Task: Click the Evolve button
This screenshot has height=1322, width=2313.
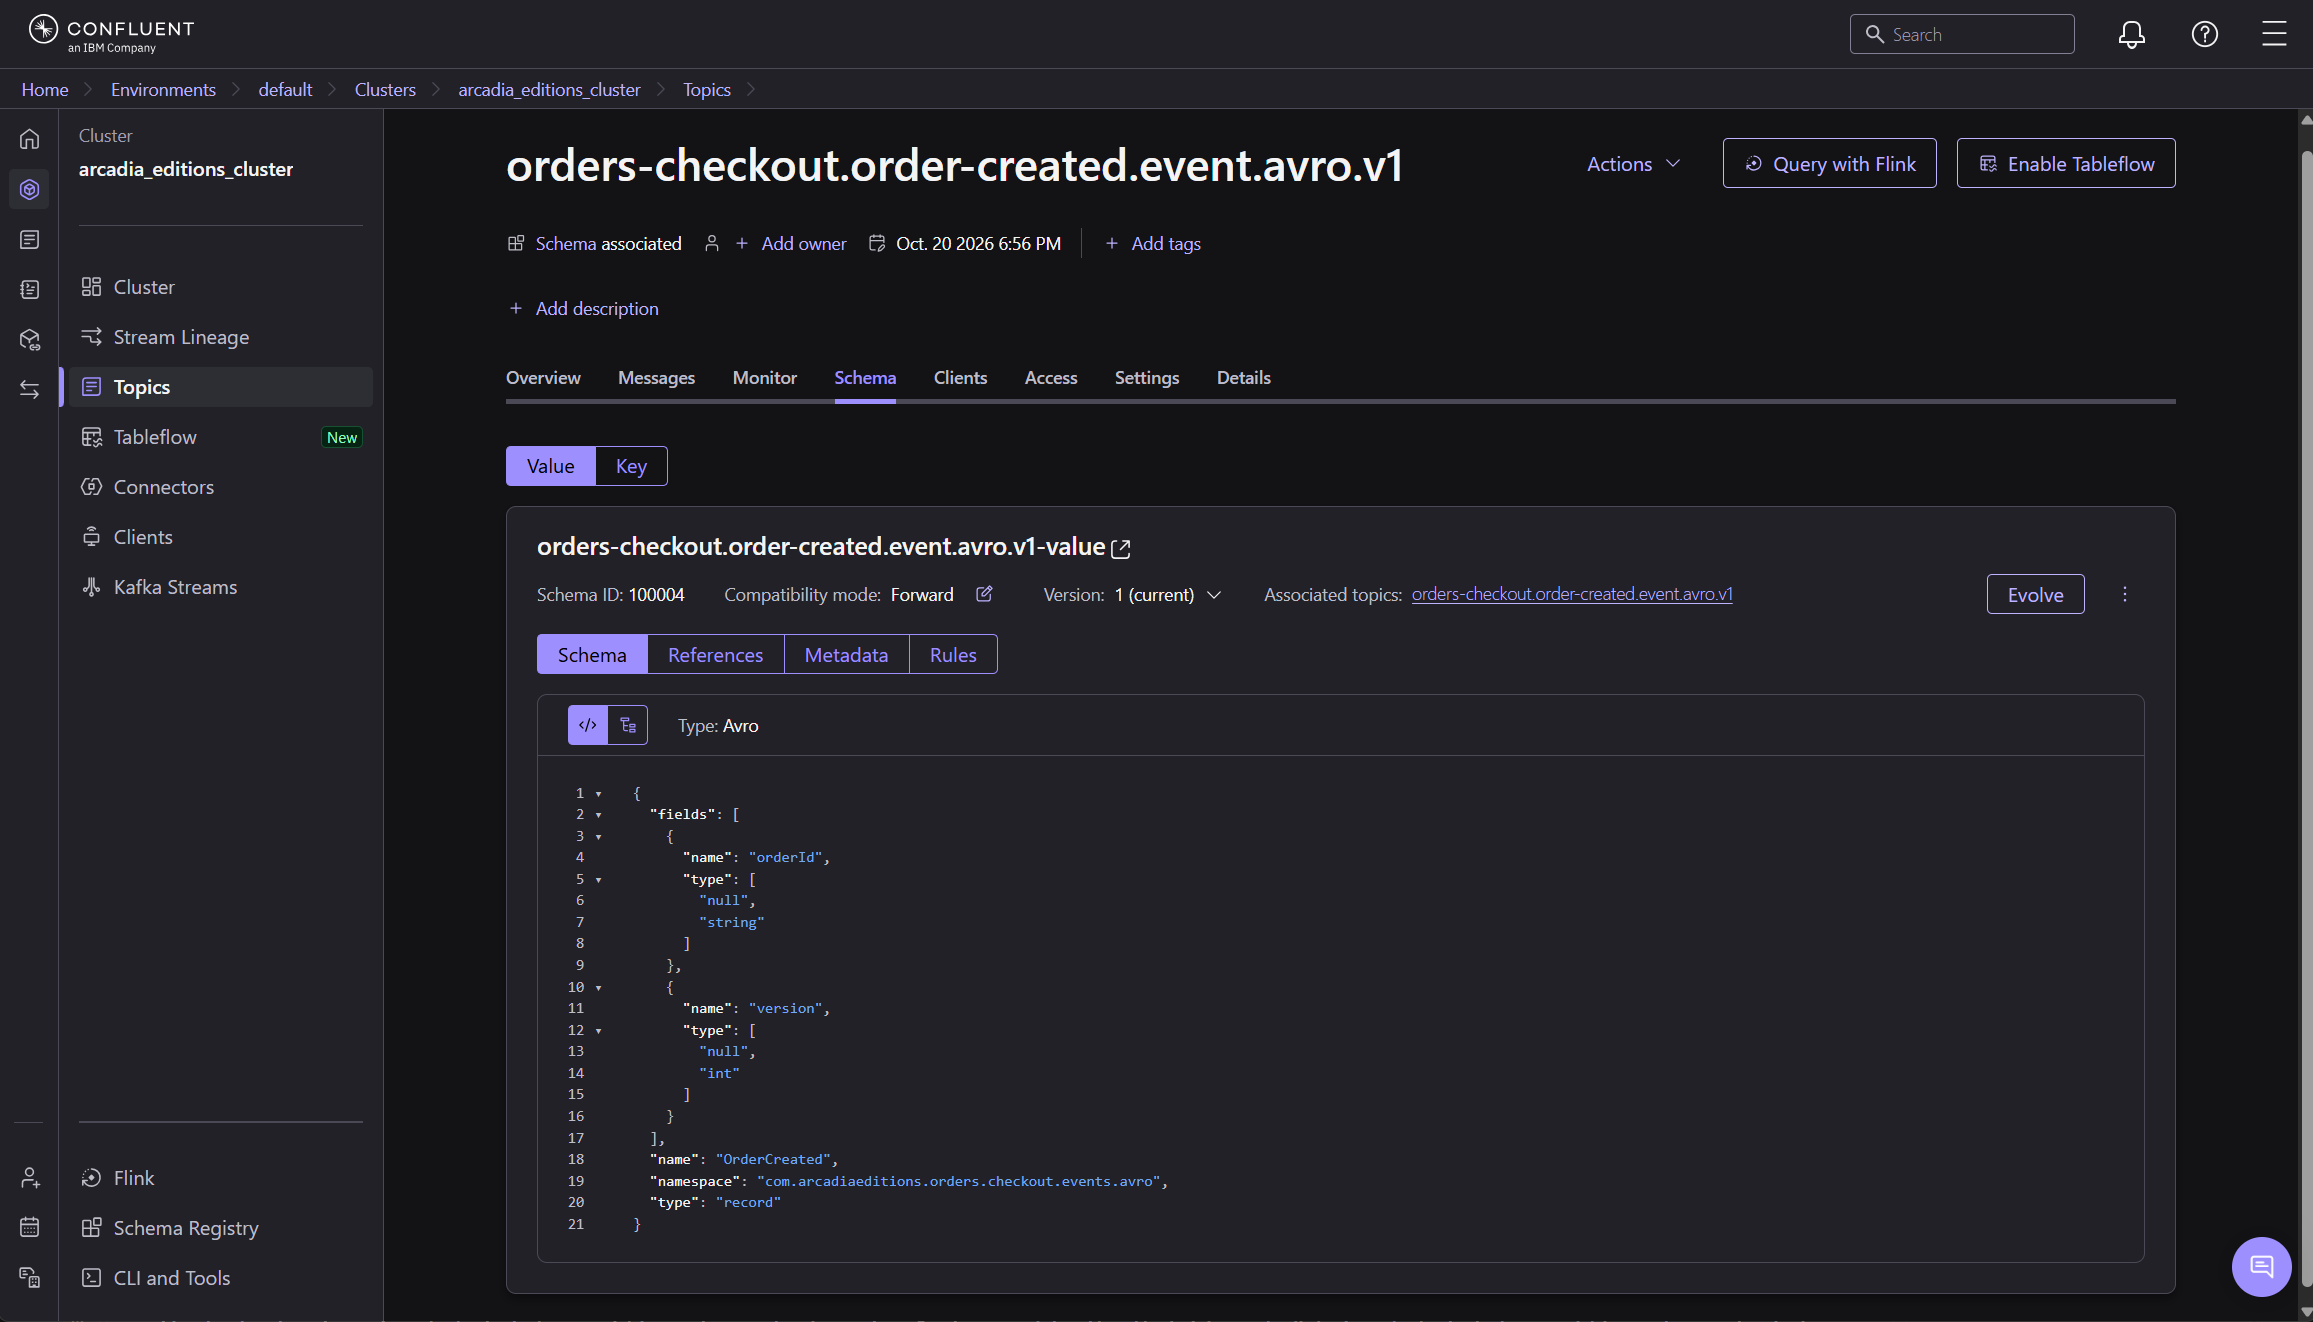Action: point(2035,595)
